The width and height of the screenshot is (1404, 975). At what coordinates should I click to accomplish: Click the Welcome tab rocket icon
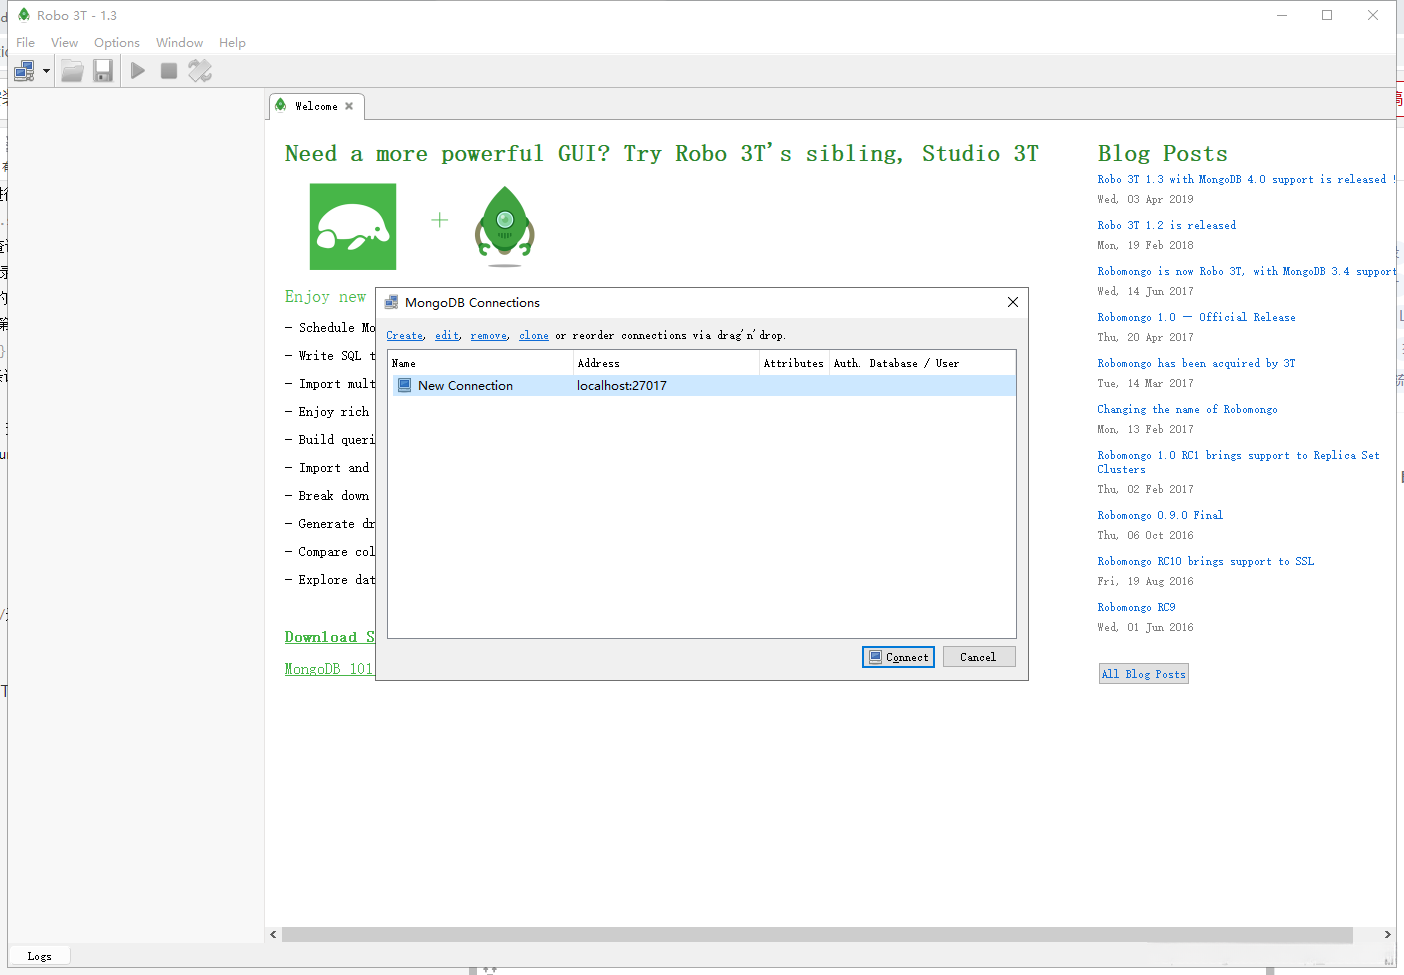[x=281, y=105]
